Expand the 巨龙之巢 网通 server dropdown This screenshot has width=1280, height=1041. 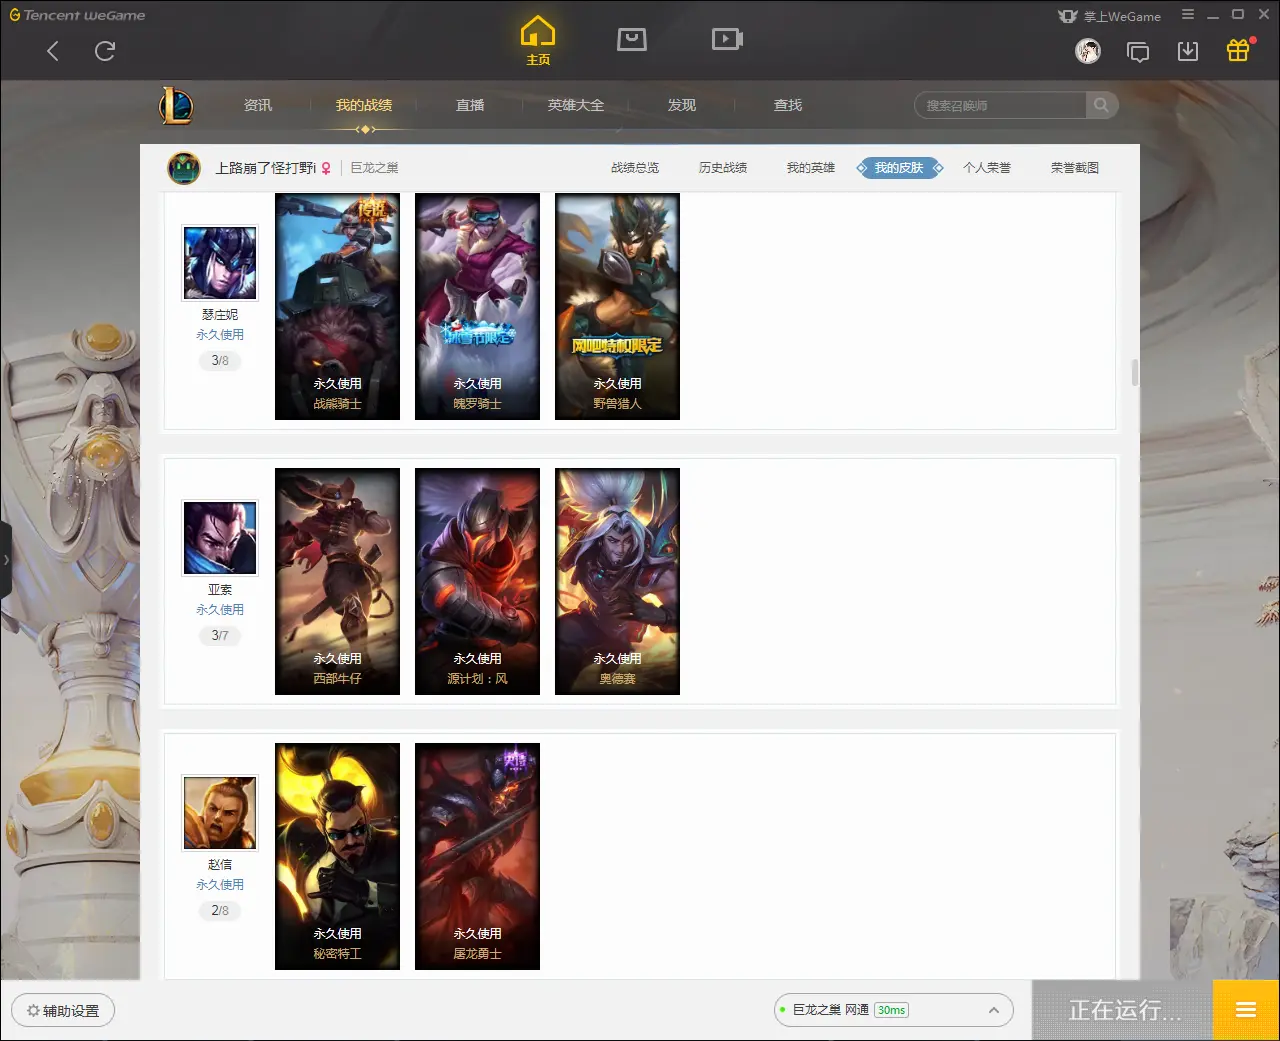[x=894, y=1010]
